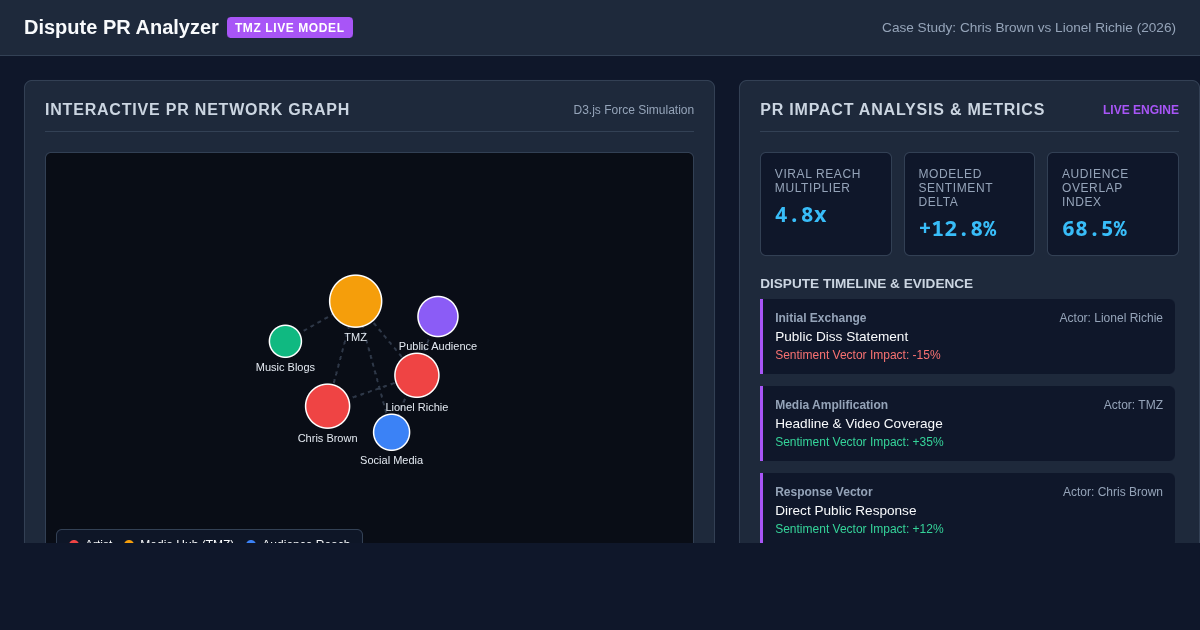Click the Dispute PR Analyzer title
This screenshot has height=630, width=1200.
[x=121, y=27]
